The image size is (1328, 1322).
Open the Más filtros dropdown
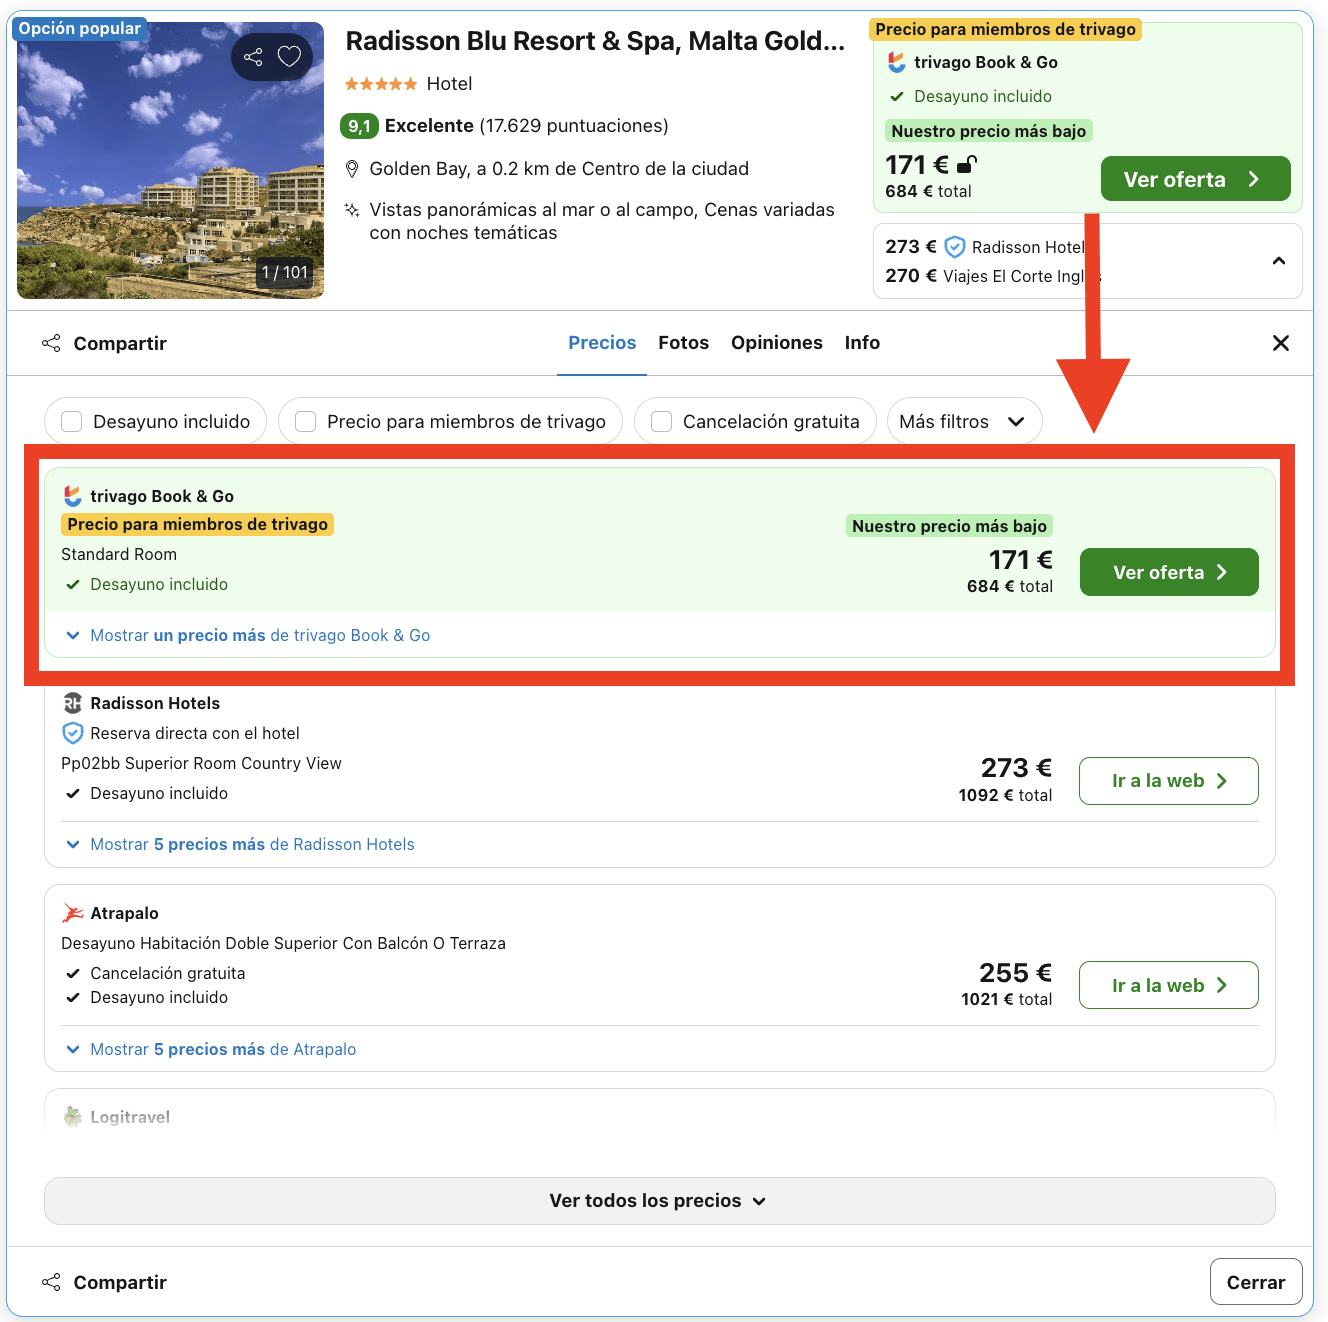pyautogui.click(x=964, y=422)
